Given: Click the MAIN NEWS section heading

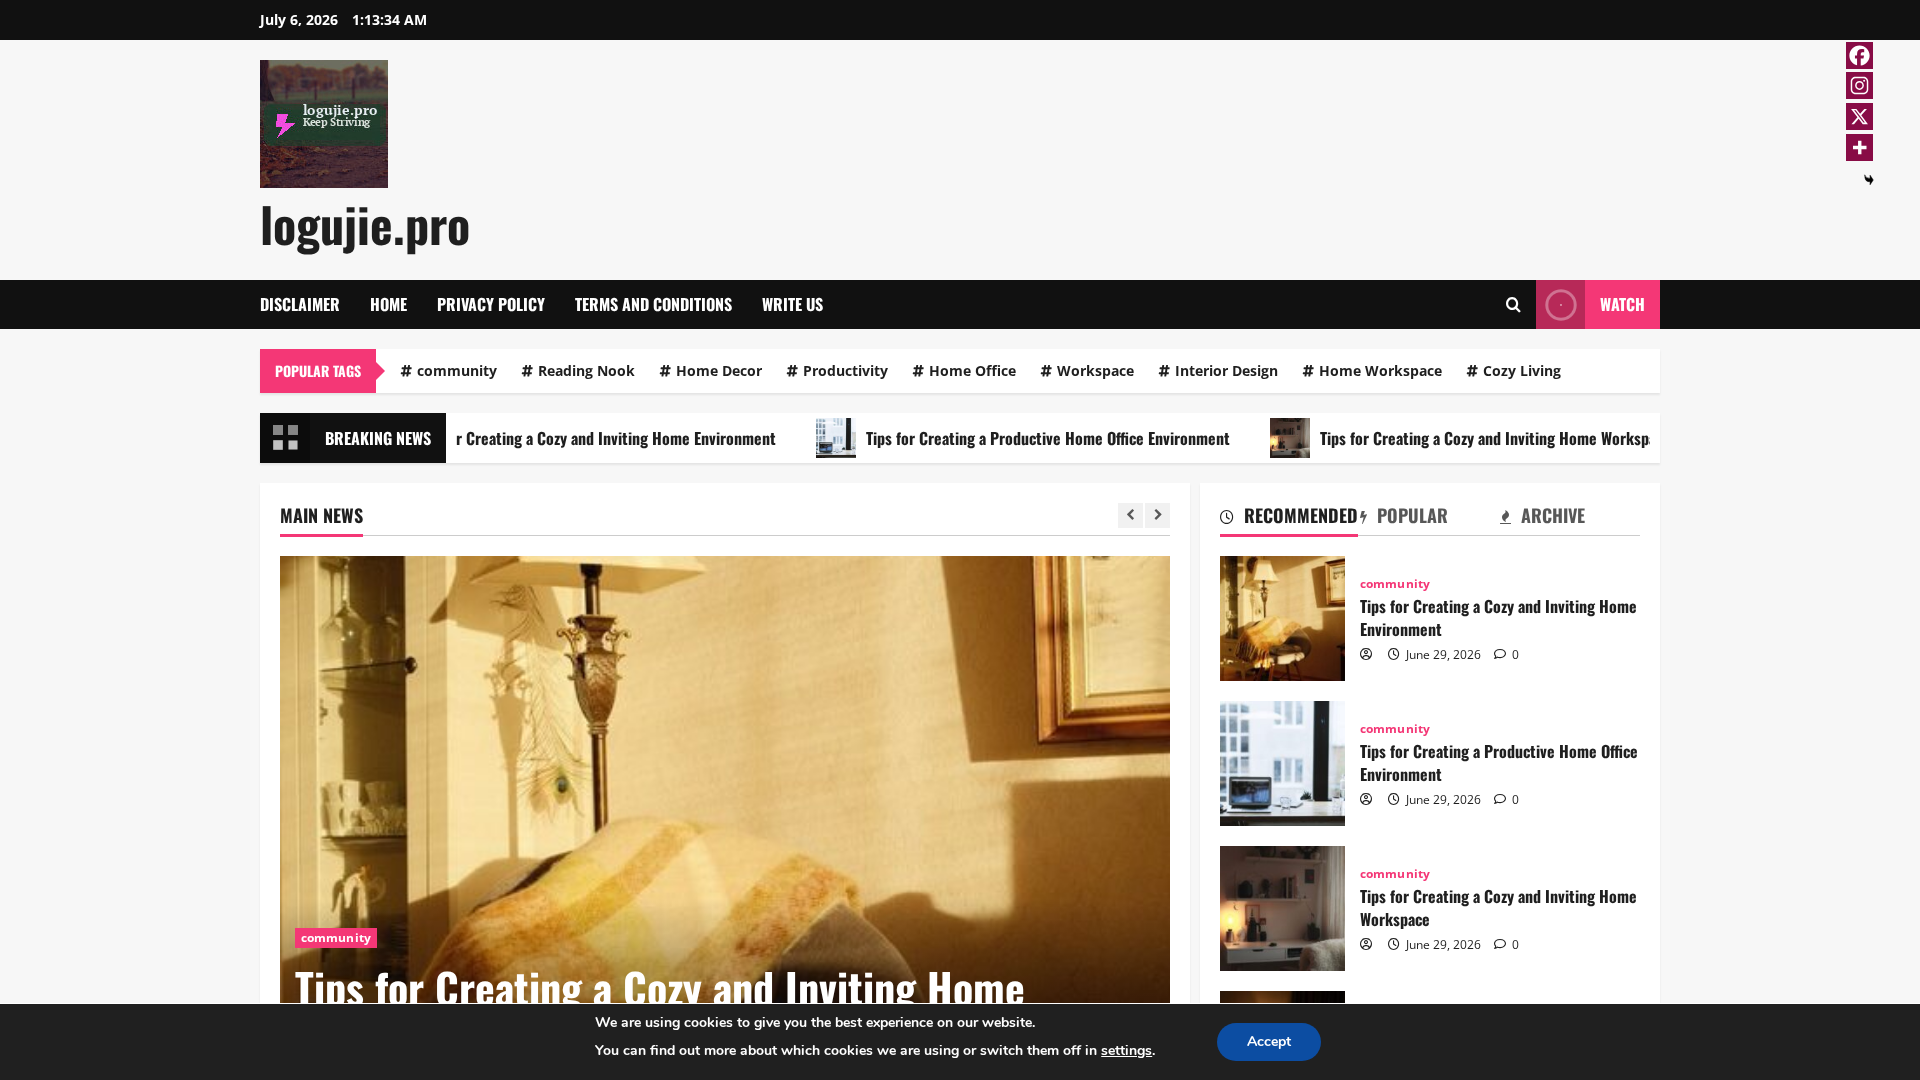Looking at the screenshot, I should 321,516.
